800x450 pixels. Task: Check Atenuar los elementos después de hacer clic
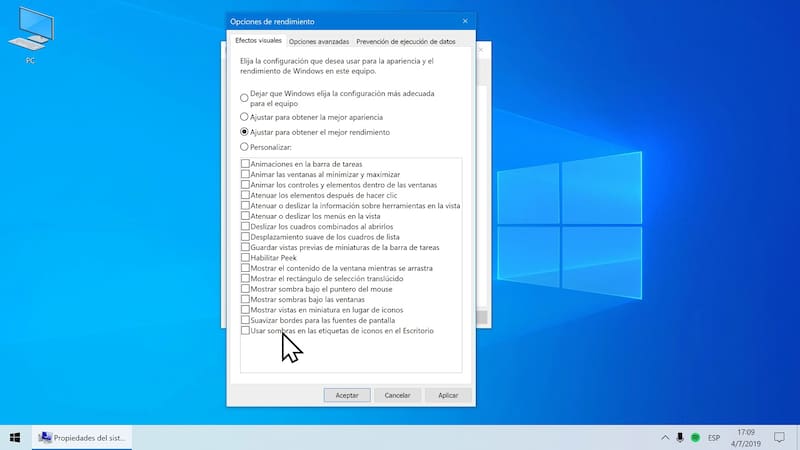[245, 195]
